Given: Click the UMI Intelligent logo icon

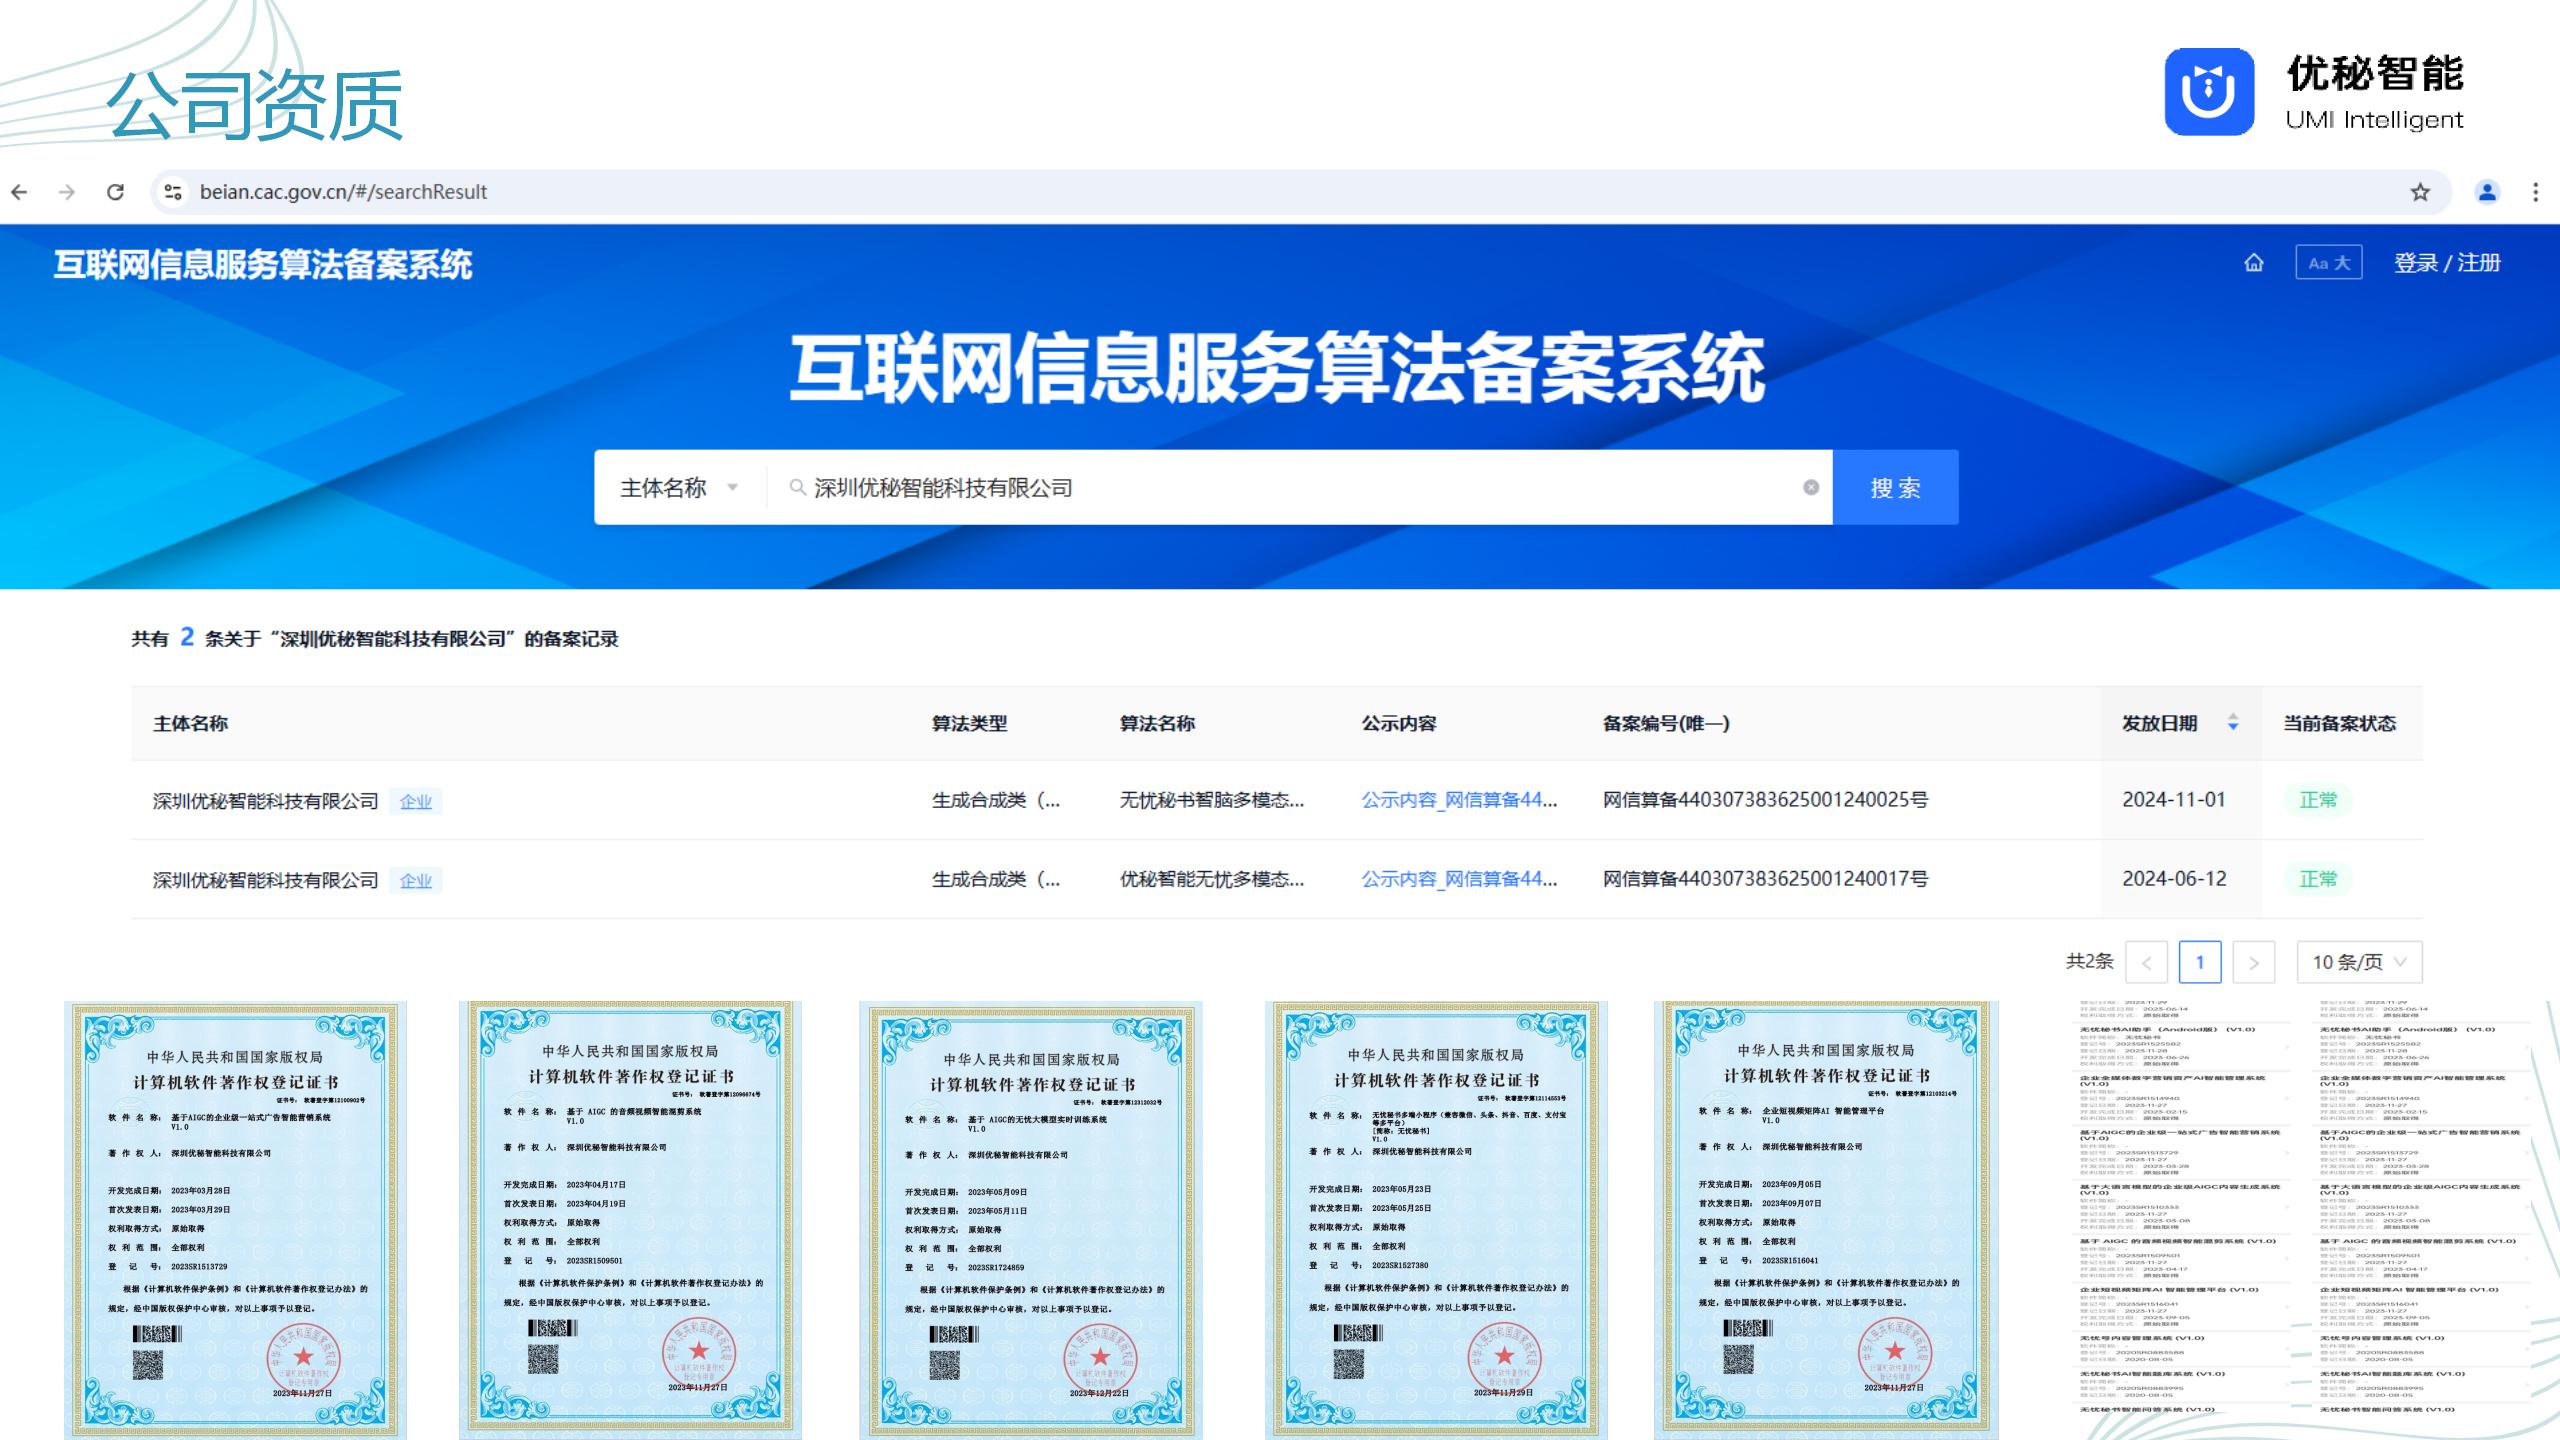Looking at the screenshot, I should [x=2209, y=92].
